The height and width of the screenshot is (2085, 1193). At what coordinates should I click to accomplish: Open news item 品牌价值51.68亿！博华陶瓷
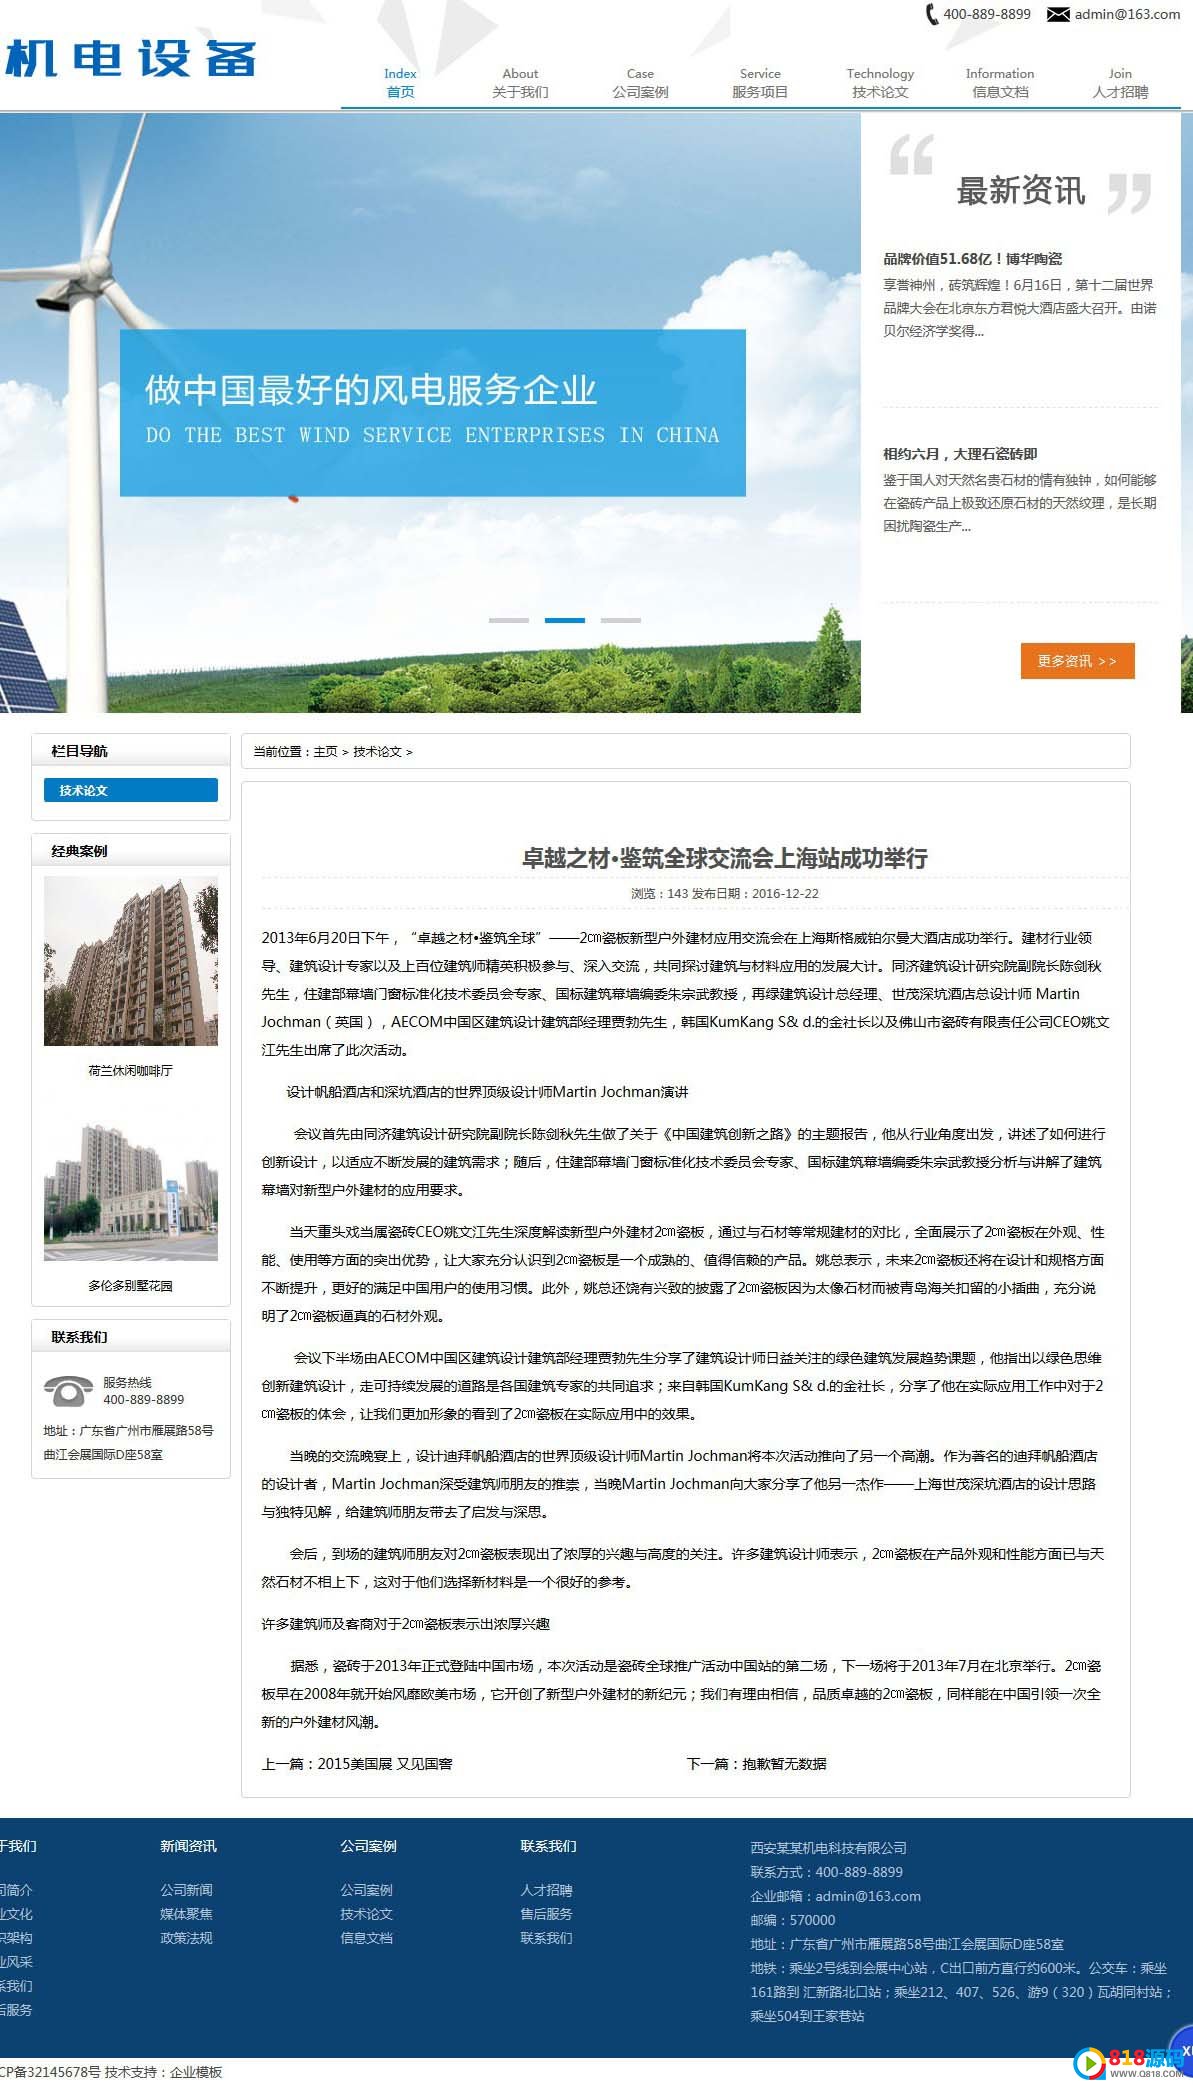click(972, 258)
